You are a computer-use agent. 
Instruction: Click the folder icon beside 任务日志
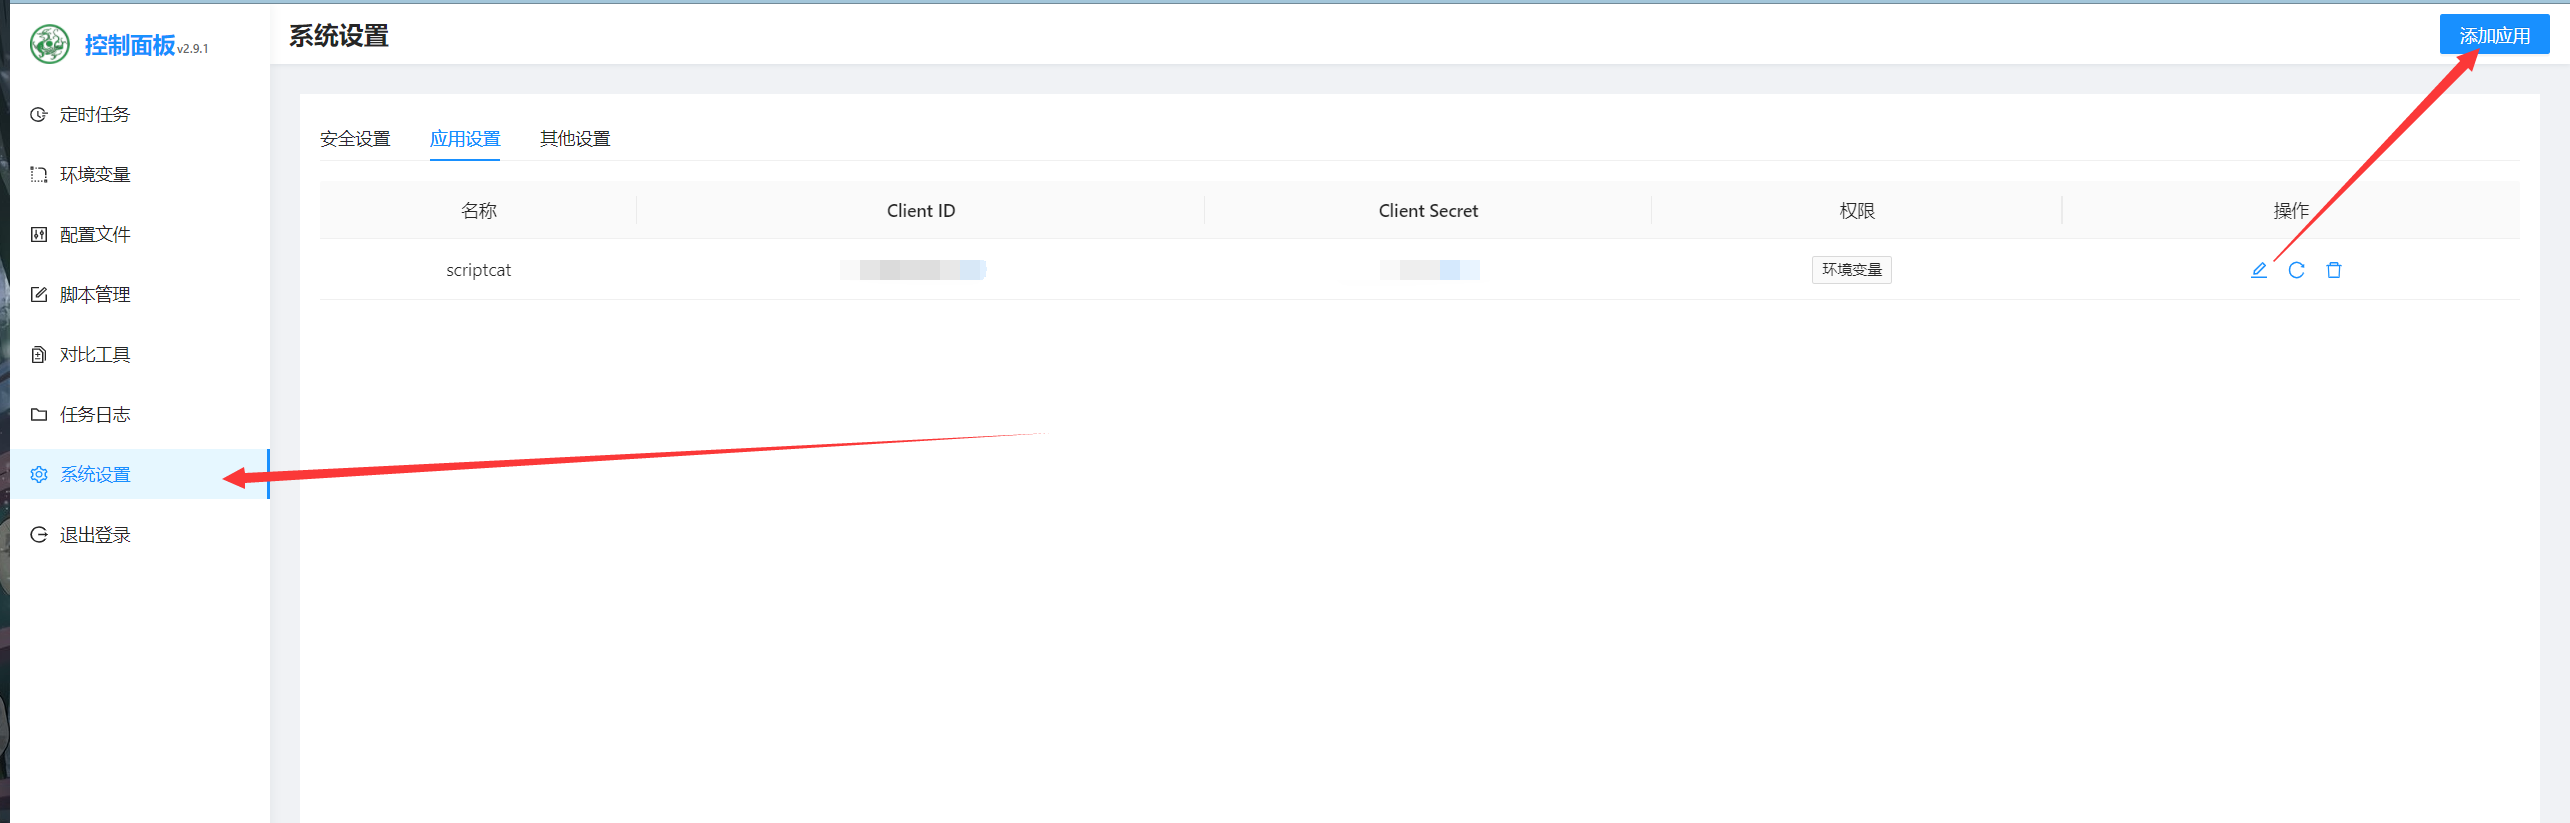pos(39,415)
